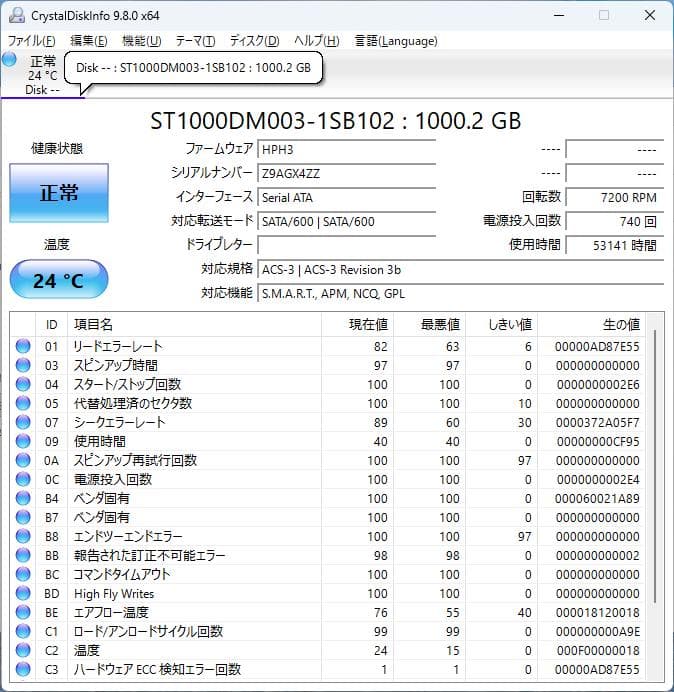Image resolution: width=674 pixels, height=692 pixels.
Task: Click the 最悪値 column header
Action: click(429, 324)
